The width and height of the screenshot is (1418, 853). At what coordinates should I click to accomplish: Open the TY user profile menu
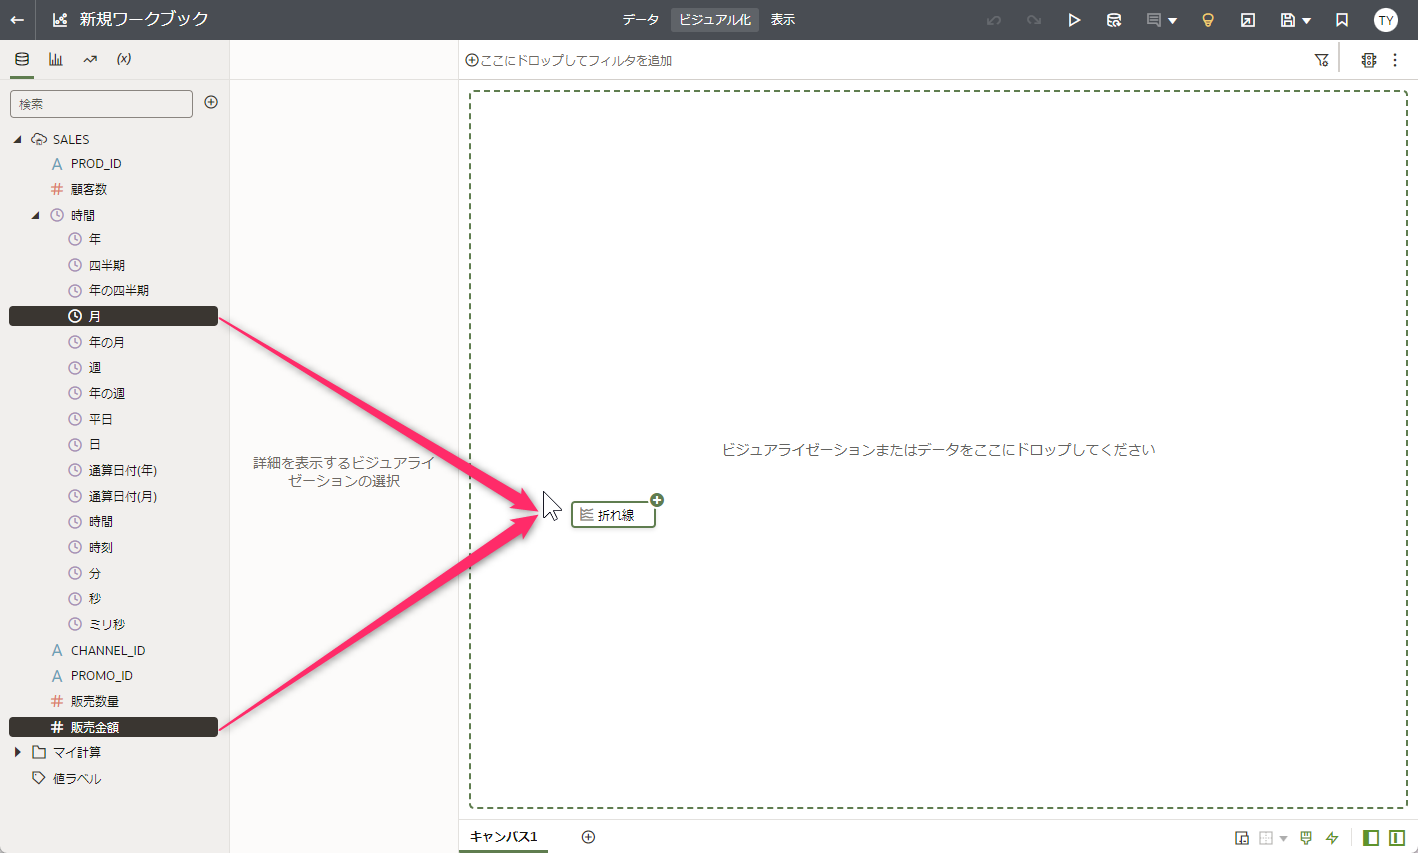[x=1386, y=20]
